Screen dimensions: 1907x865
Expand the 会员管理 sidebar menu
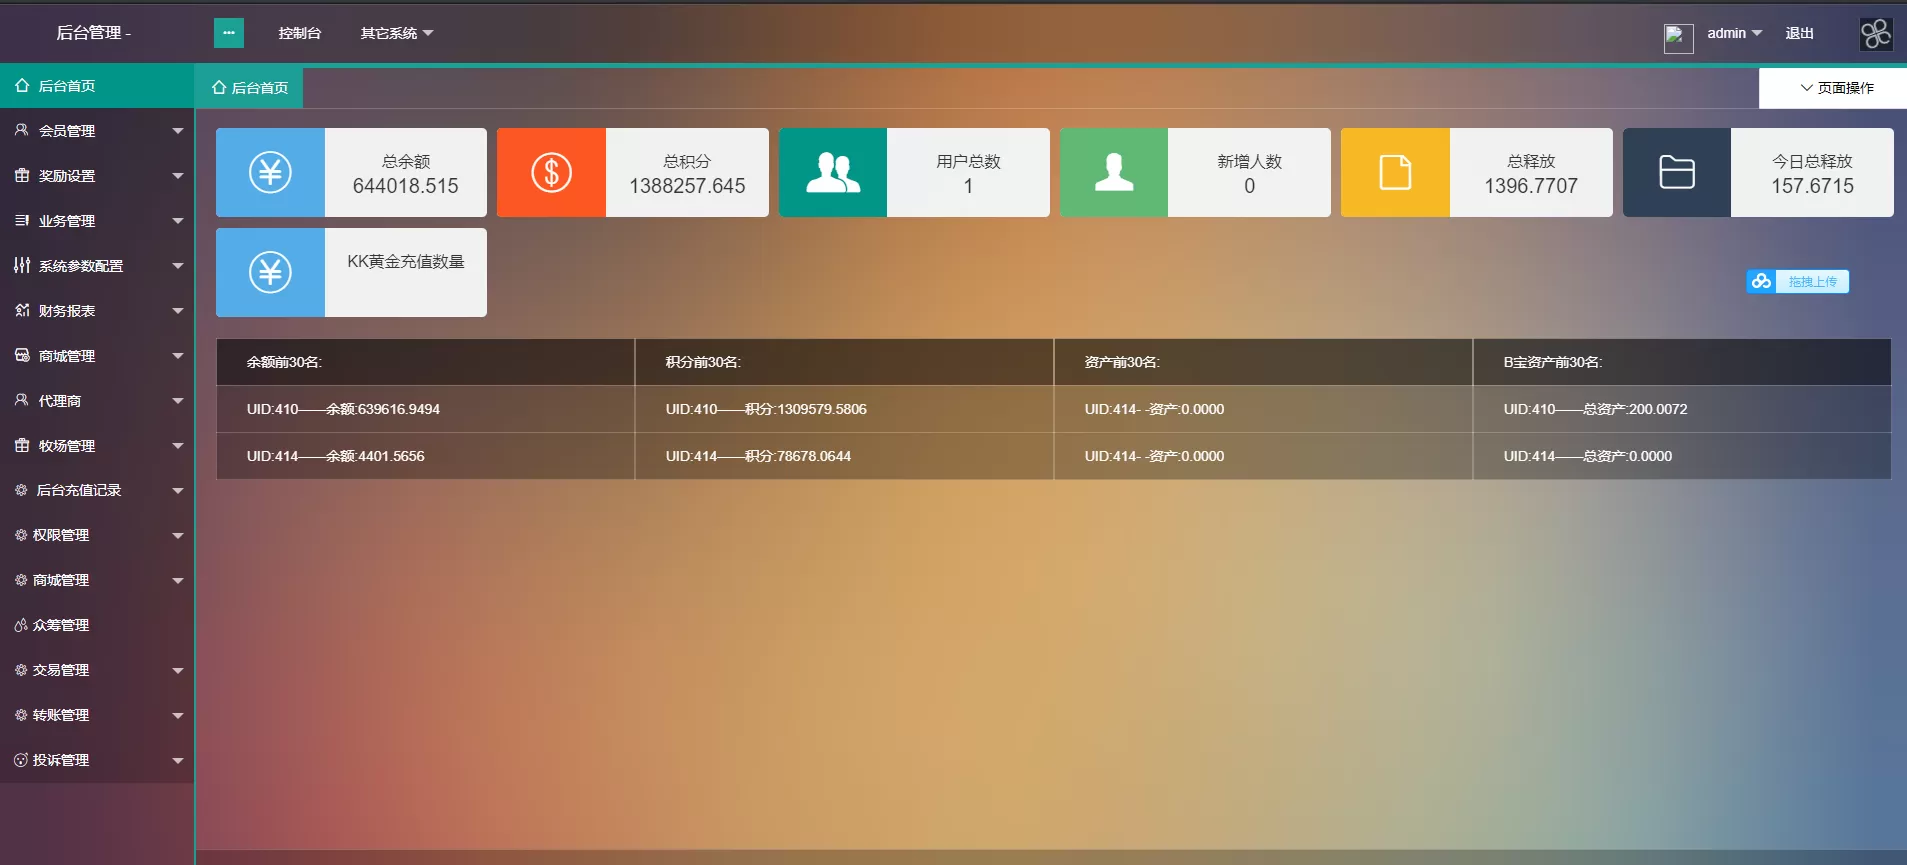point(97,131)
